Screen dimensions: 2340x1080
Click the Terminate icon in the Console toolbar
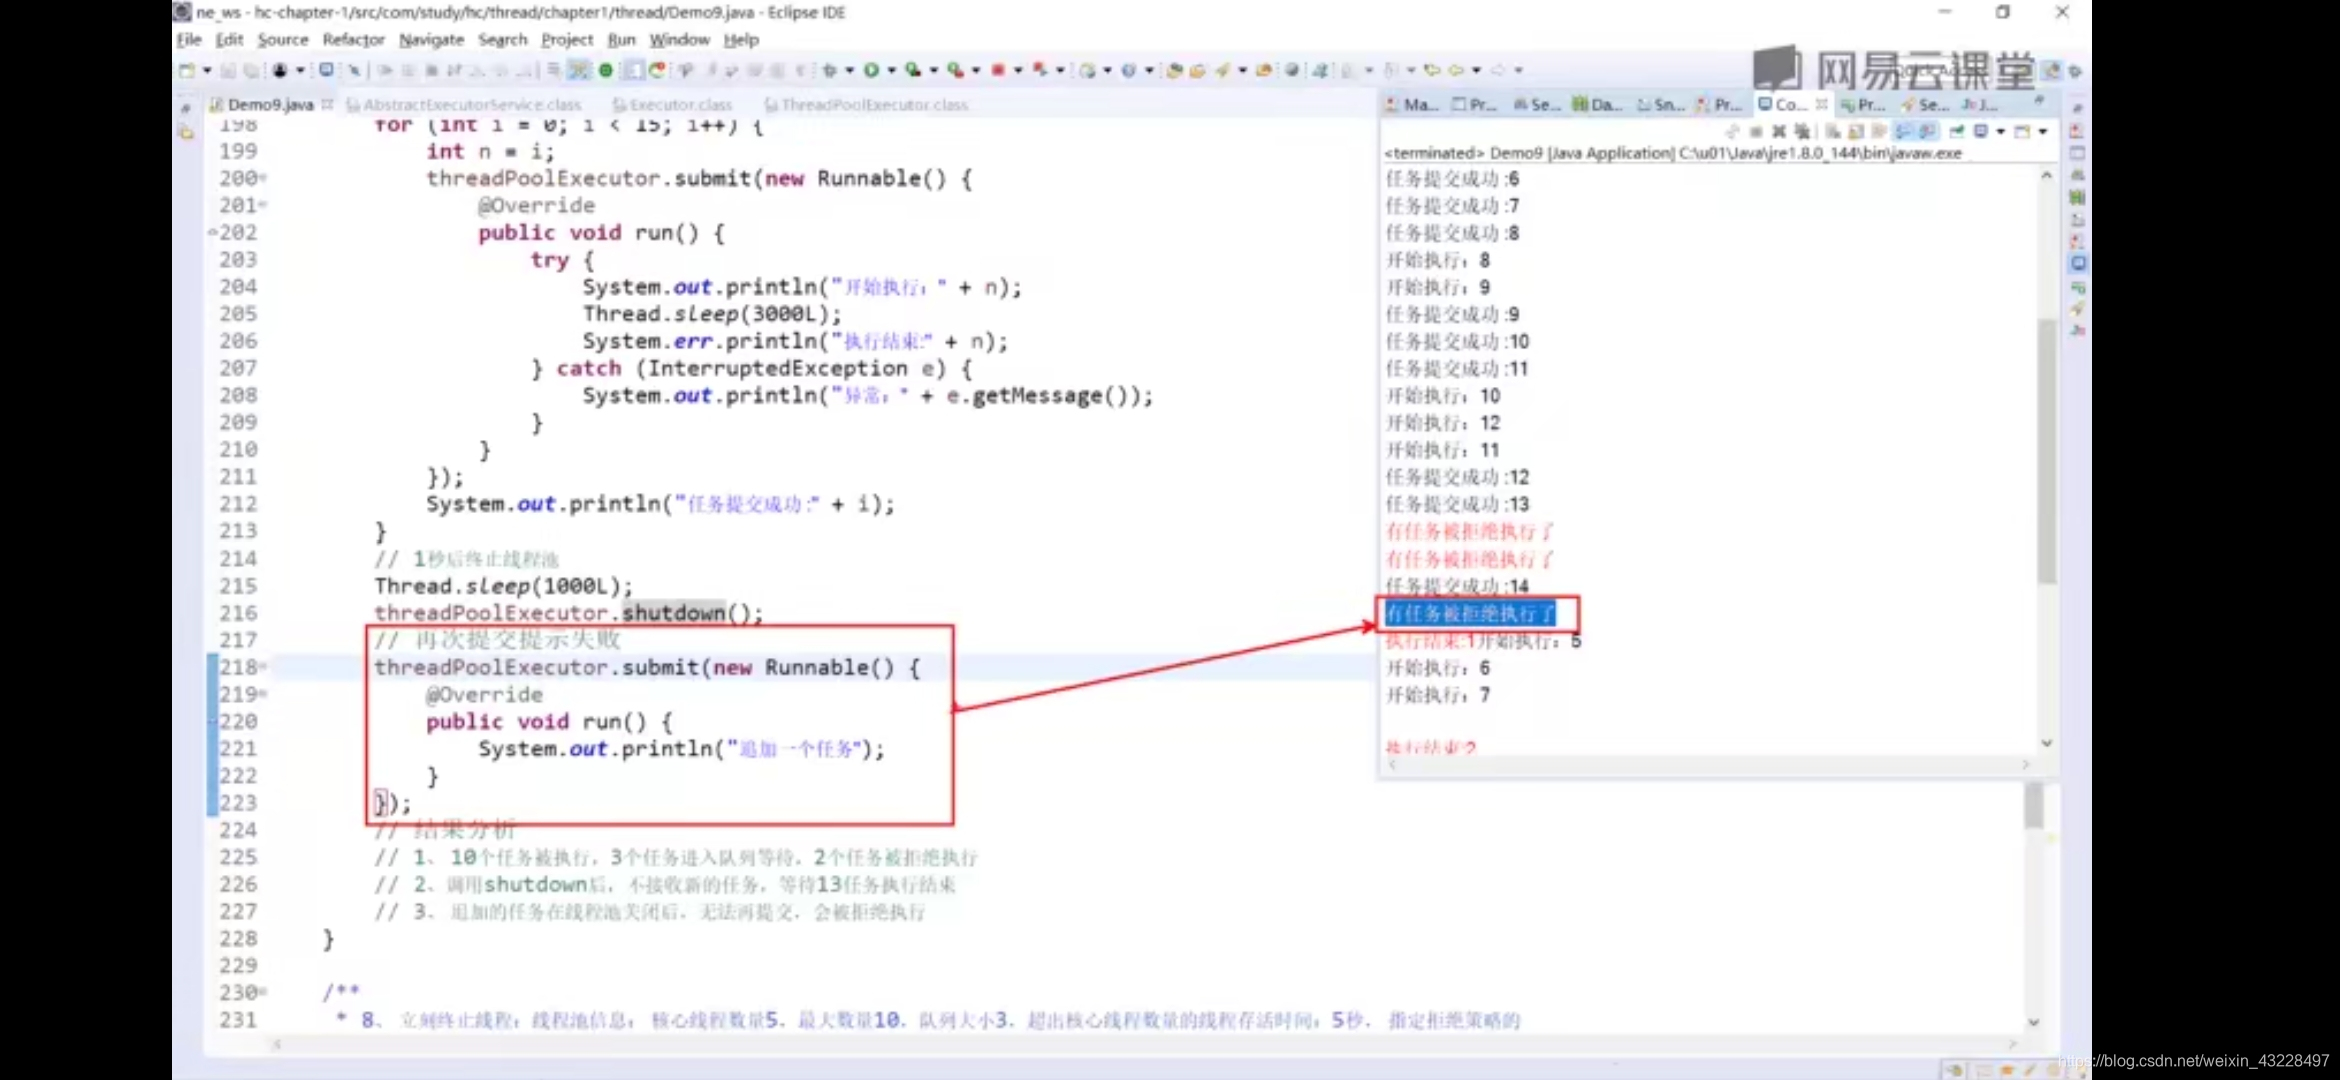pyautogui.click(x=1756, y=131)
